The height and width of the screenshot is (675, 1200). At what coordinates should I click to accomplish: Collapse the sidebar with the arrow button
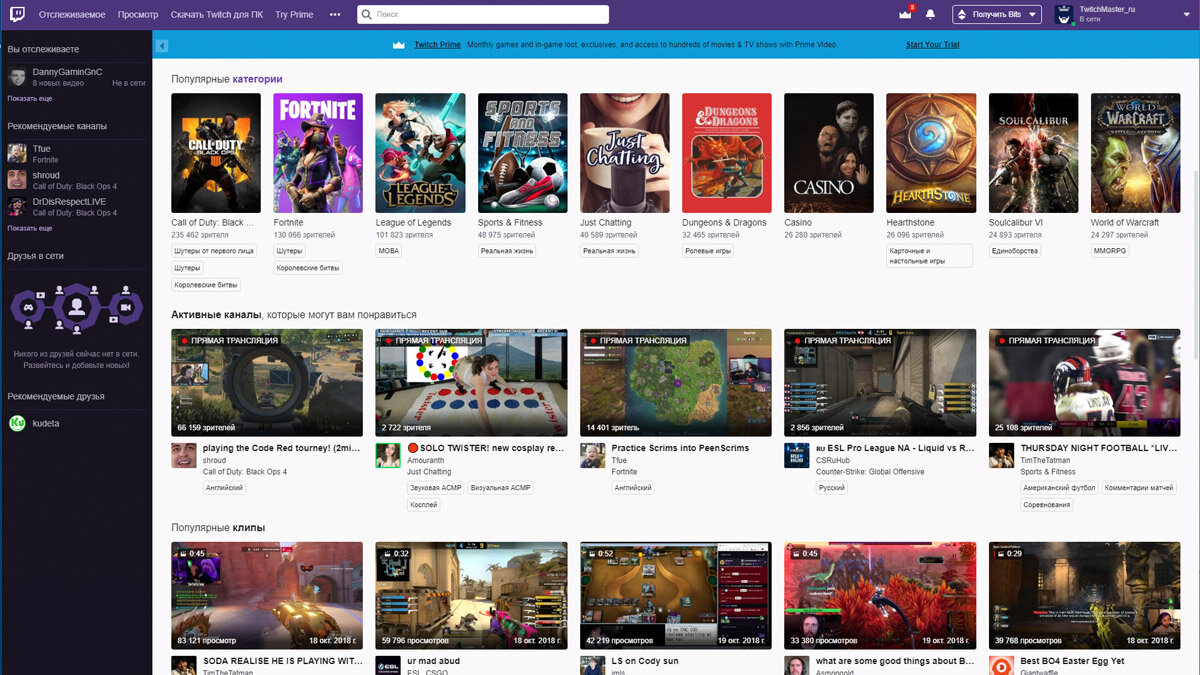coord(161,45)
